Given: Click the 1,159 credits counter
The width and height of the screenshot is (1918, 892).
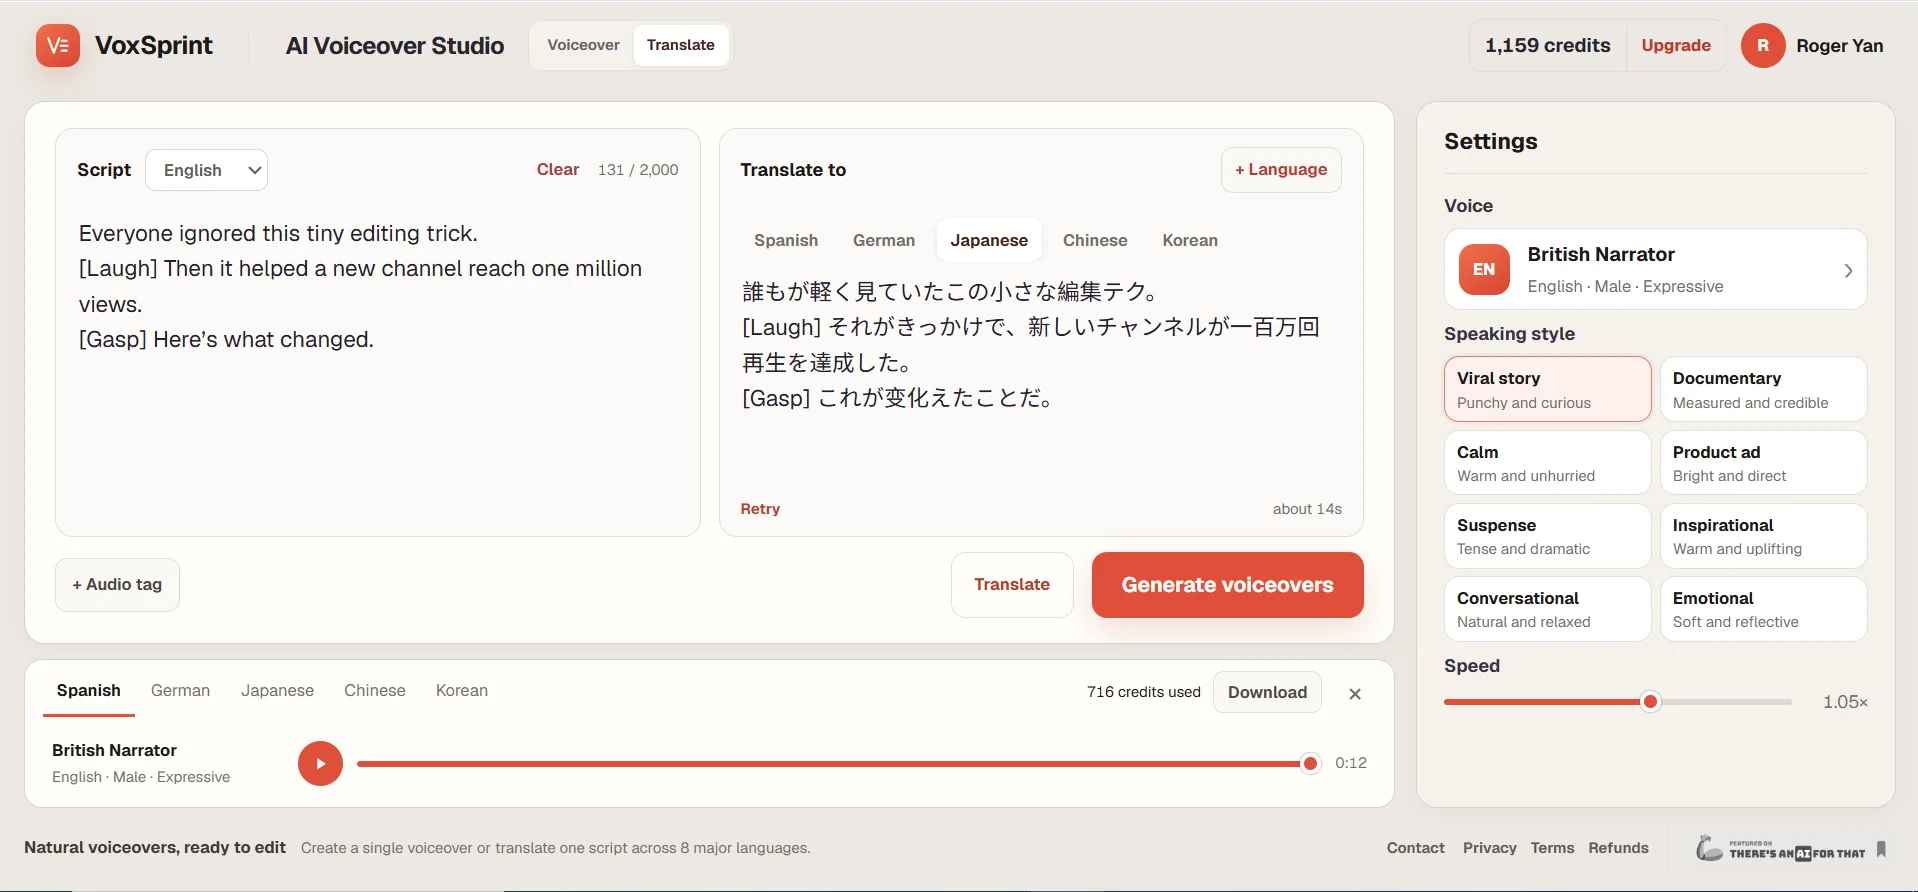Looking at the screenshot, I should click(x=1547, y=46).
